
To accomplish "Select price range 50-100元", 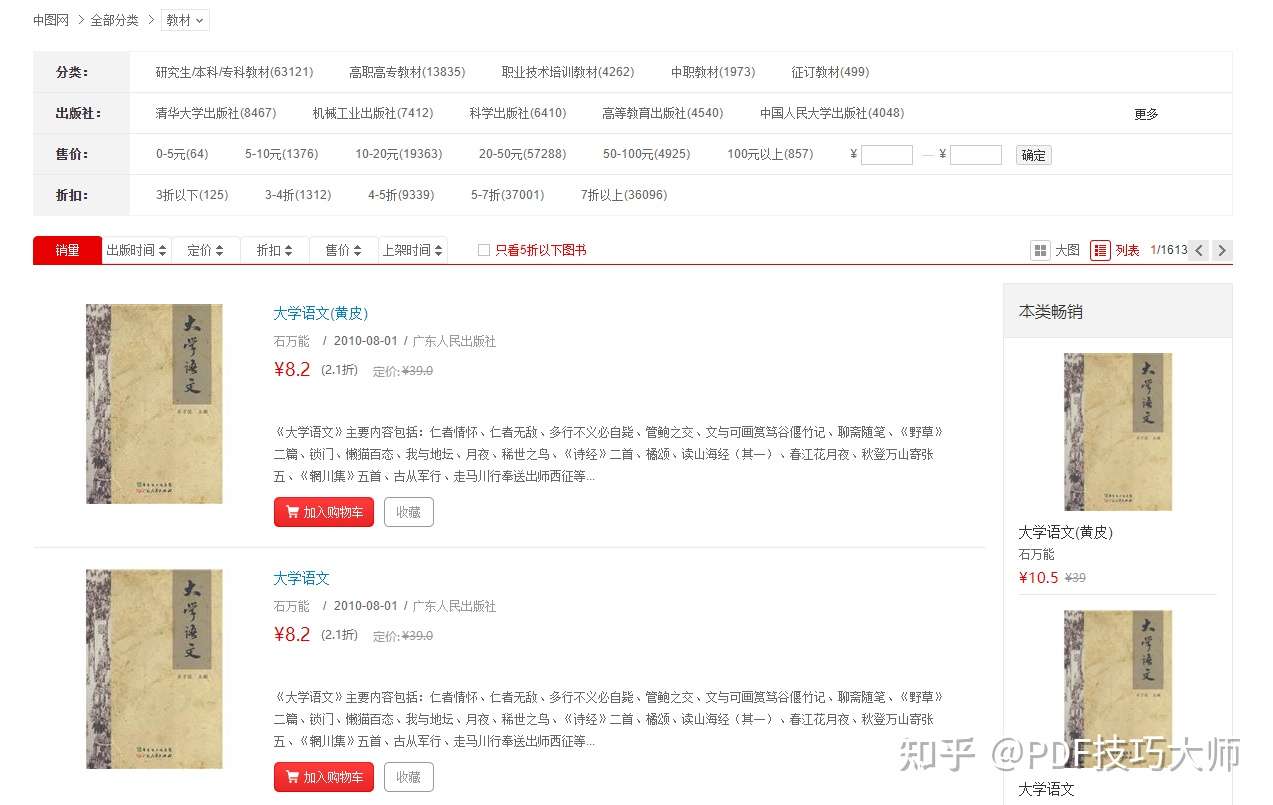I will pyautogui.click(x=647, y=154).
